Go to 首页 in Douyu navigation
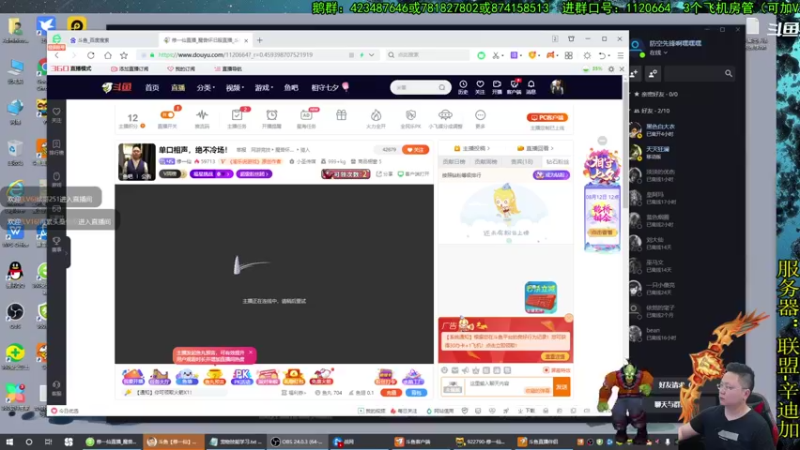This screenshot has height=450, width=800. point(152,88)
